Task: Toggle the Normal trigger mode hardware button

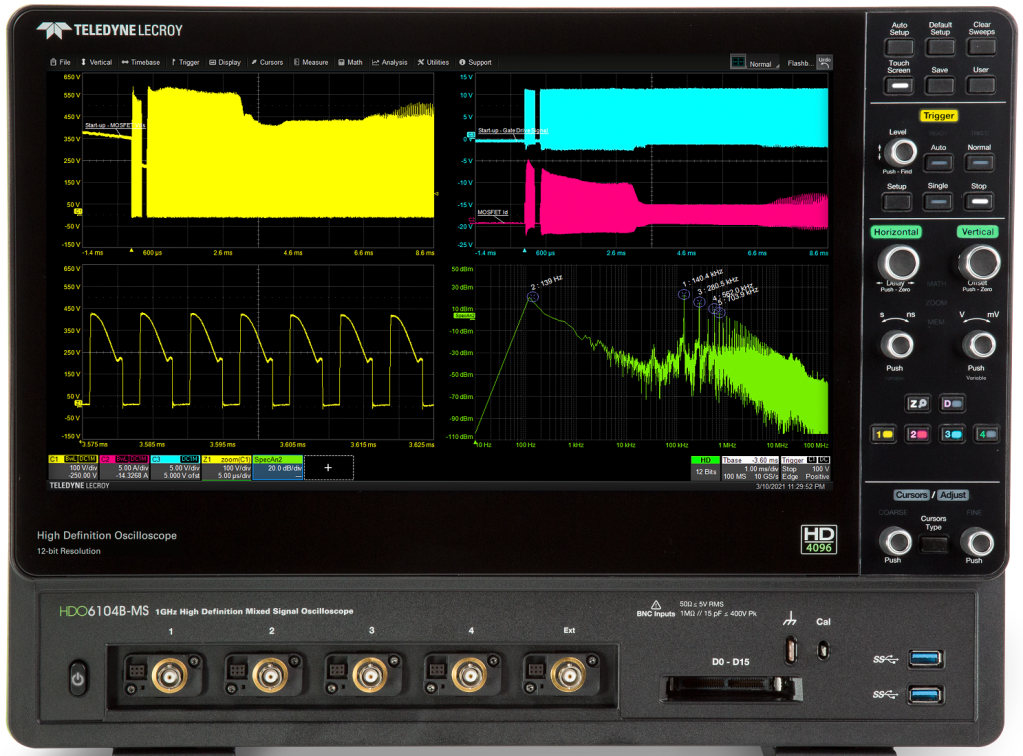Action: [x=979, y=163]
